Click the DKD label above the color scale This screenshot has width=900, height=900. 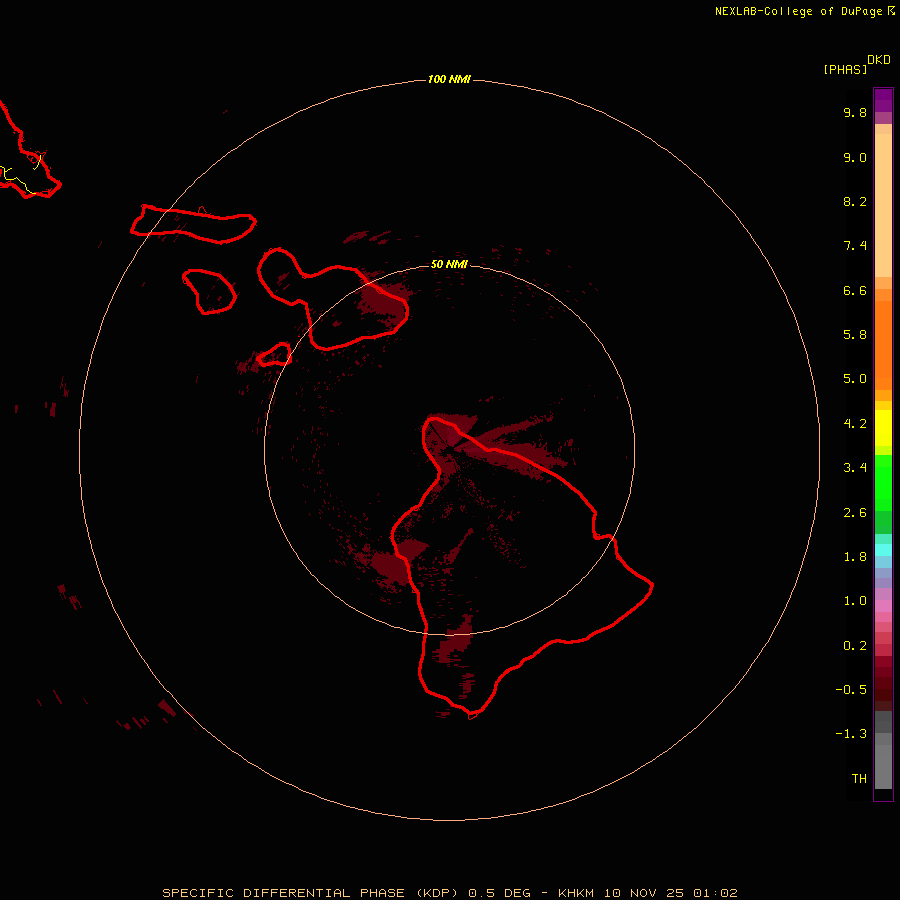point(878,60)
